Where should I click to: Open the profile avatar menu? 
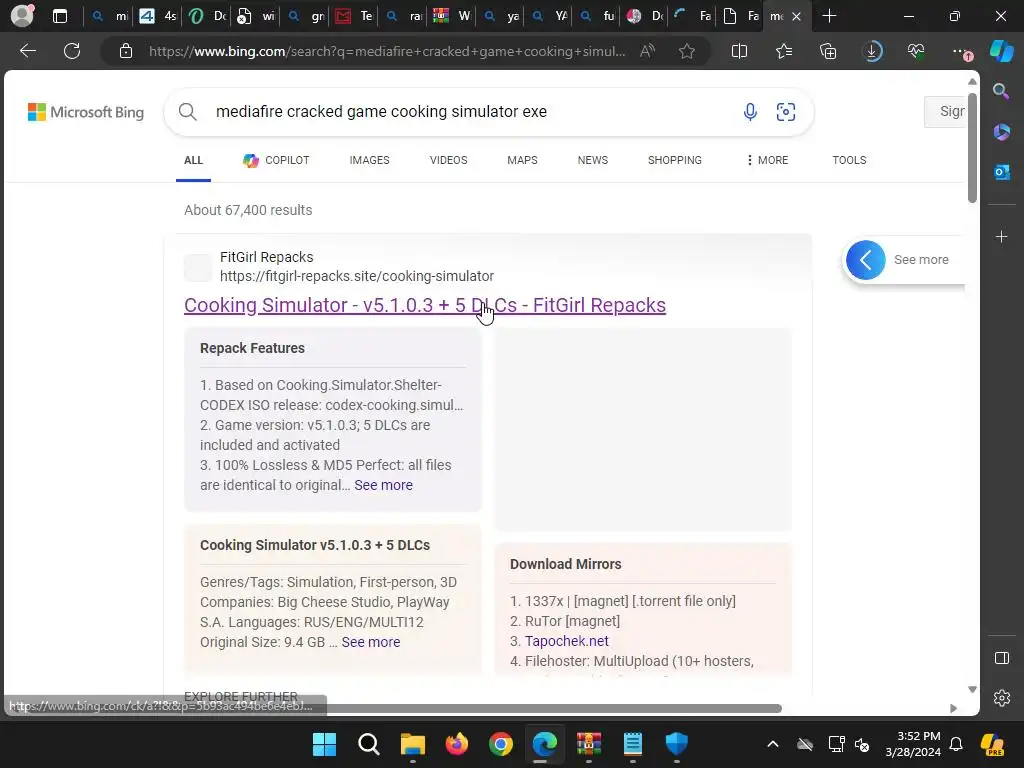[x=22, y=16]
